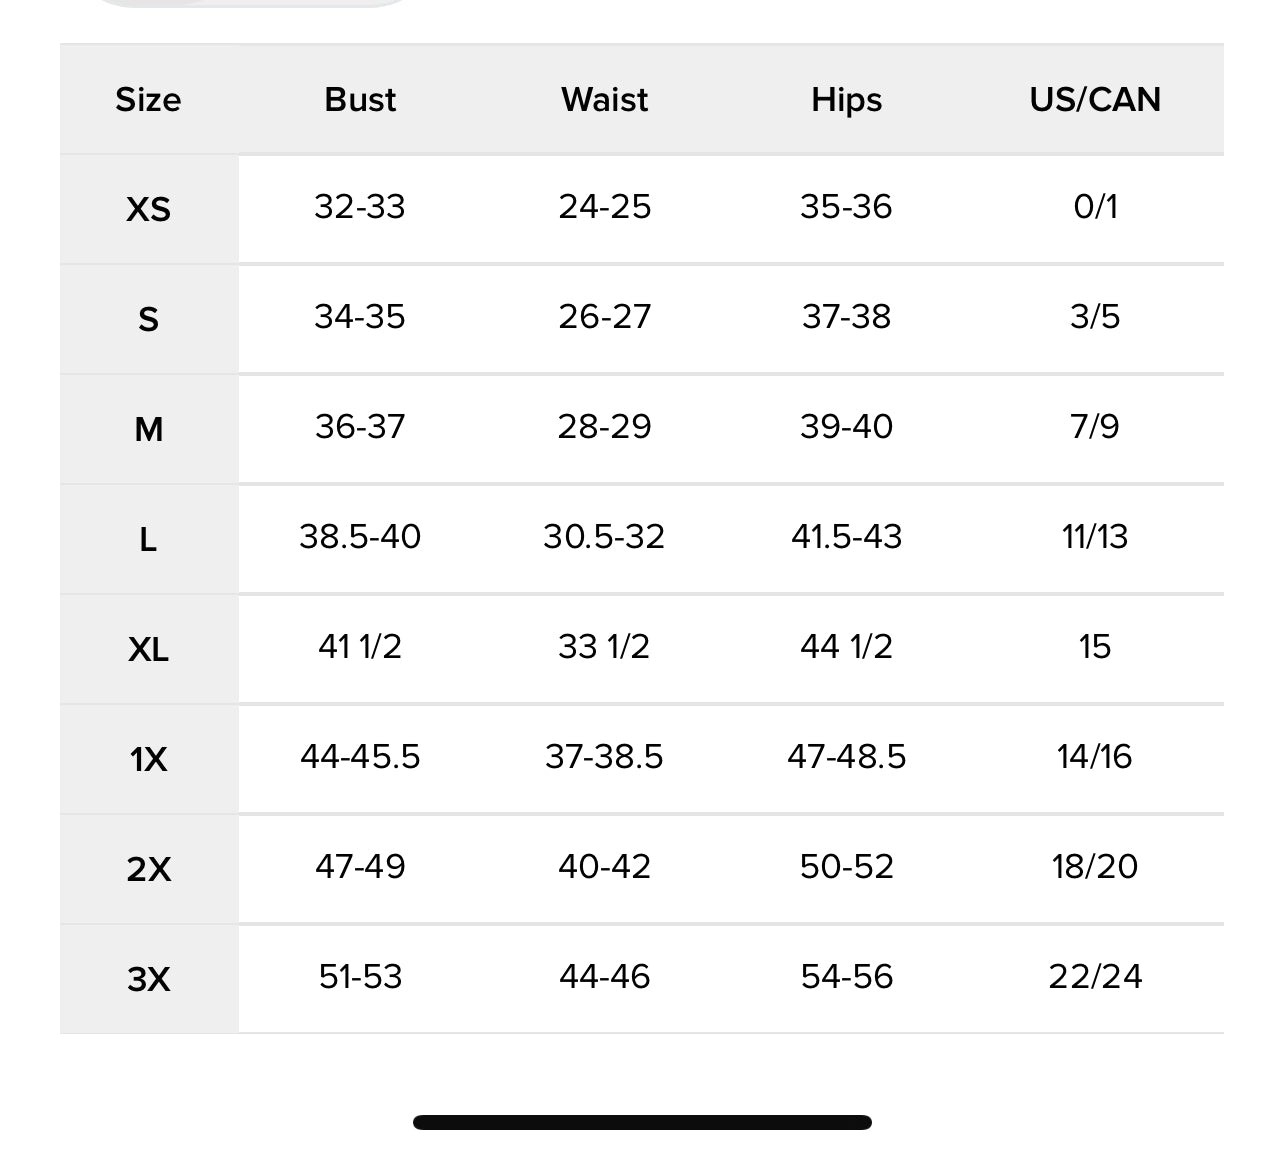
Task: Click the 14/16 US/CAN size cell
Action: [1095, 757]
